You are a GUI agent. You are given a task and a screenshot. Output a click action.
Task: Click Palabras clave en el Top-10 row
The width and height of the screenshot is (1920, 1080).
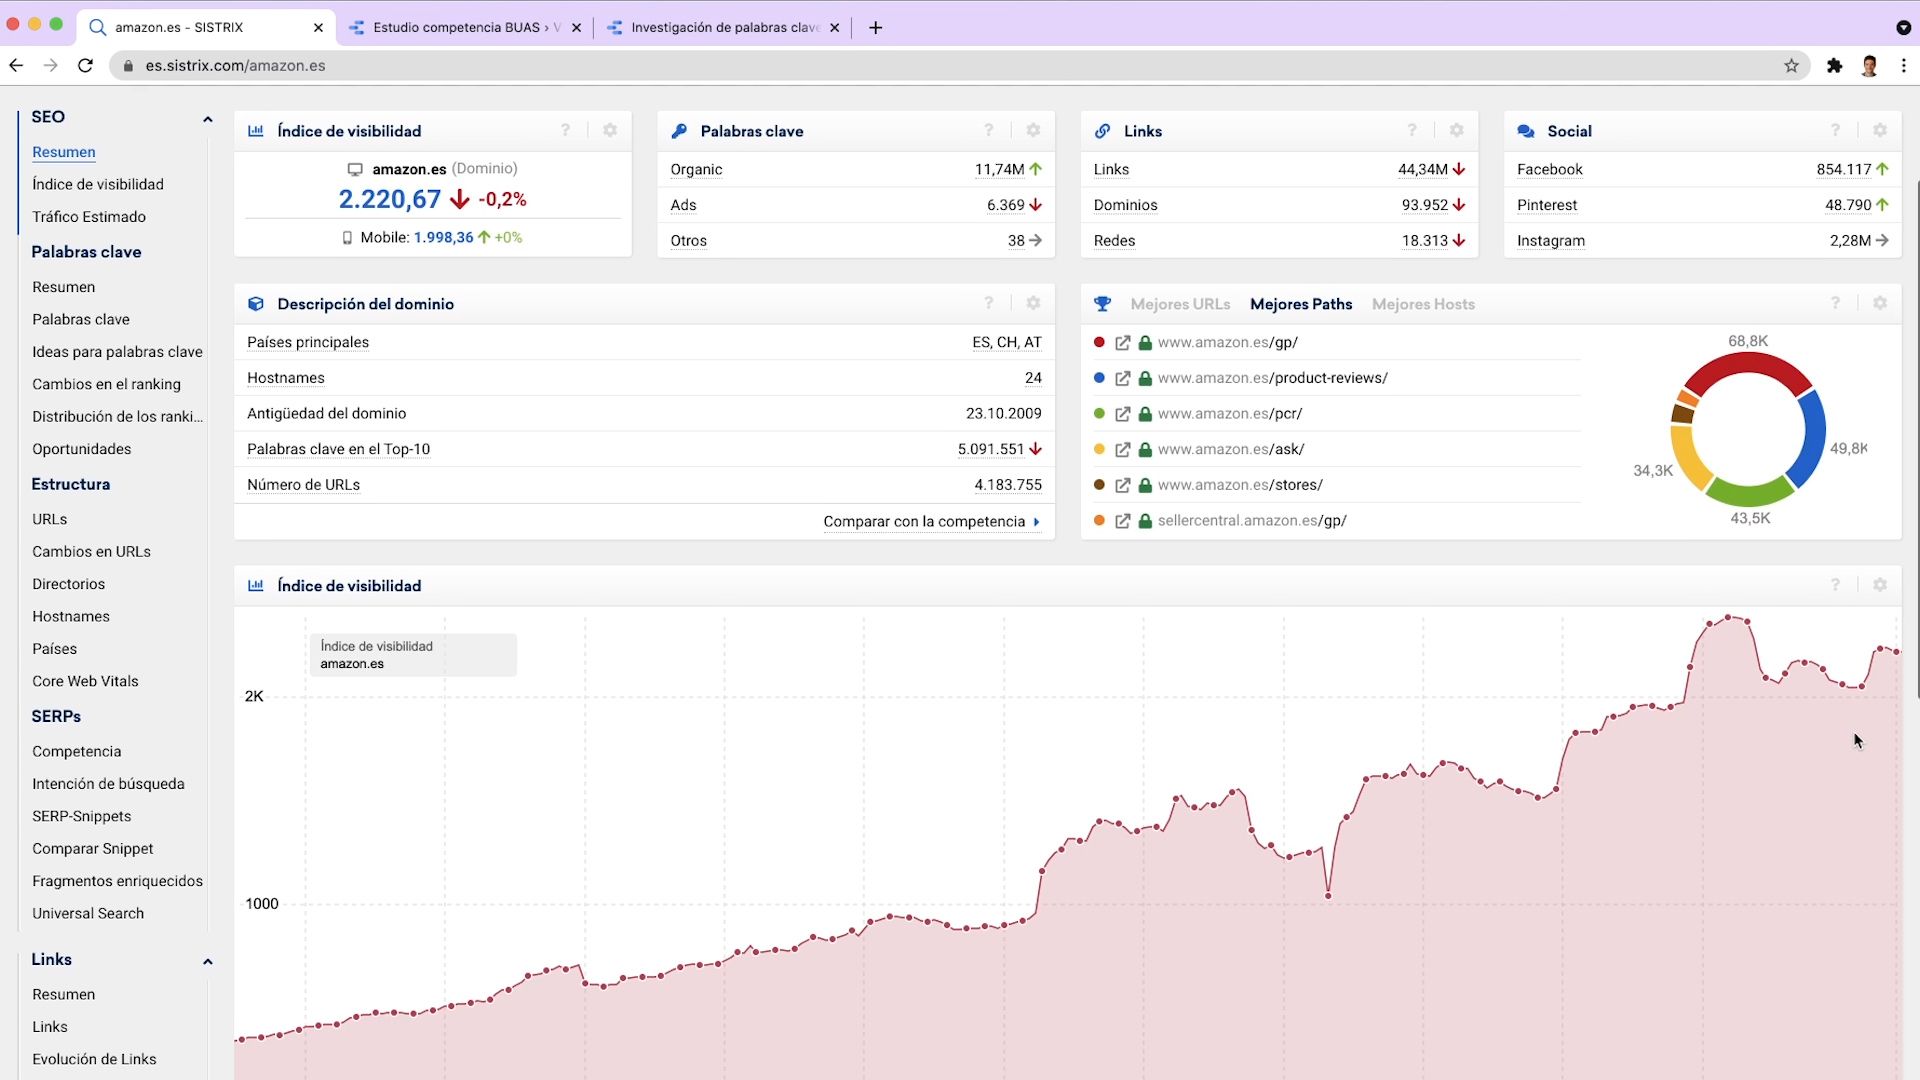click(644, 449)
